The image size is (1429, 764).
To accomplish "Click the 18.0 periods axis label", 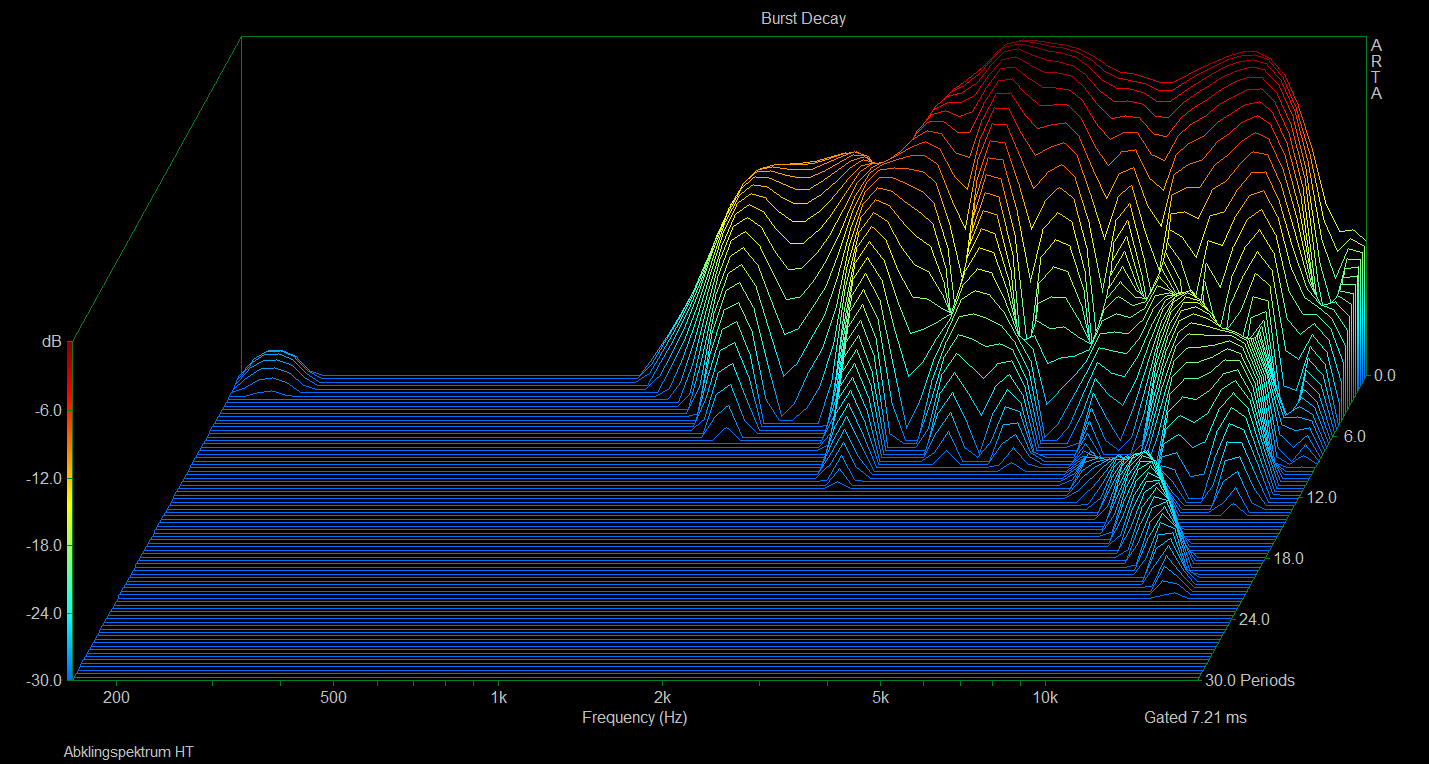I will [1287, 558].
